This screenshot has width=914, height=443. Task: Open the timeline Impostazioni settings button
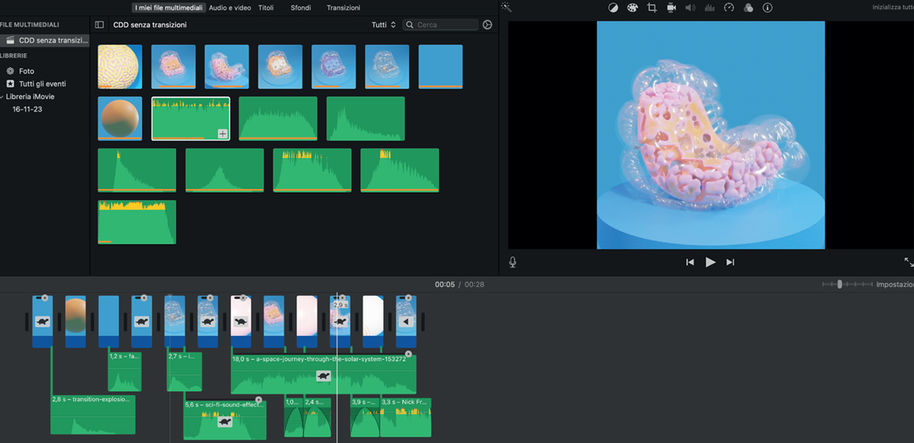[x=895, y=284]
